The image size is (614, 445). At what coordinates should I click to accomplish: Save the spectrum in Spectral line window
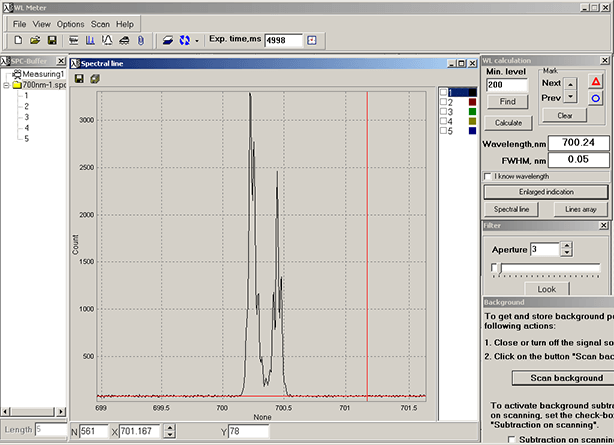(x=79, y=78)
